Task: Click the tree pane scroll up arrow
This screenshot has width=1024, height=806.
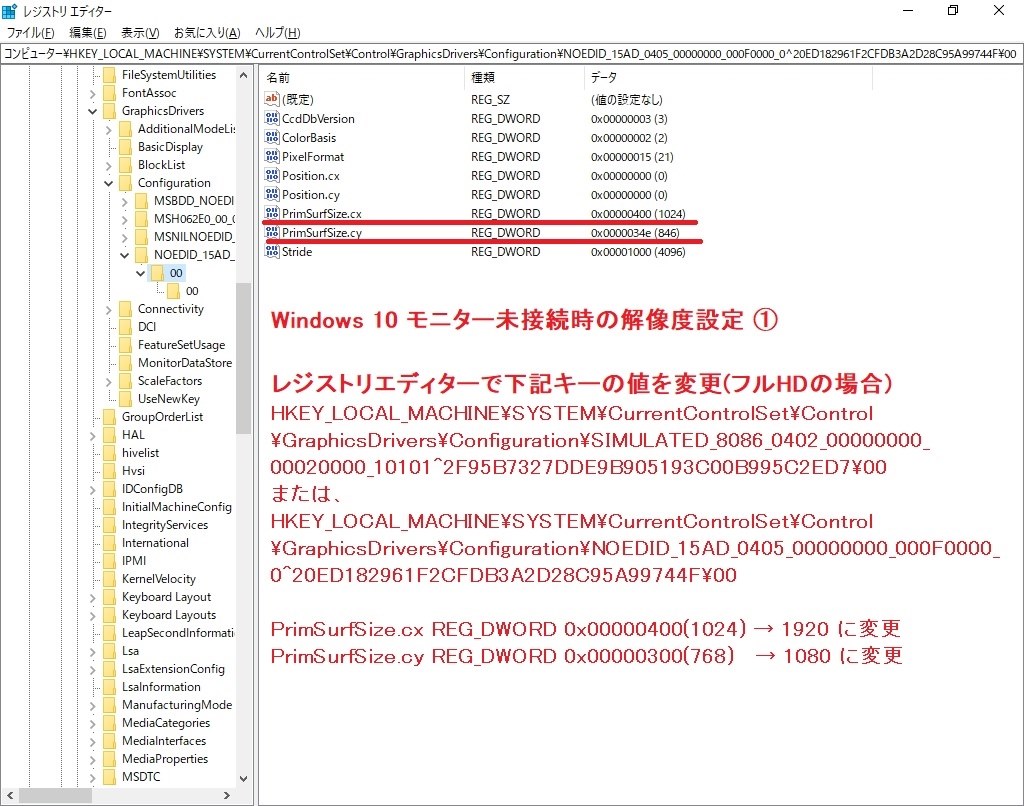Action: point(244,75)
